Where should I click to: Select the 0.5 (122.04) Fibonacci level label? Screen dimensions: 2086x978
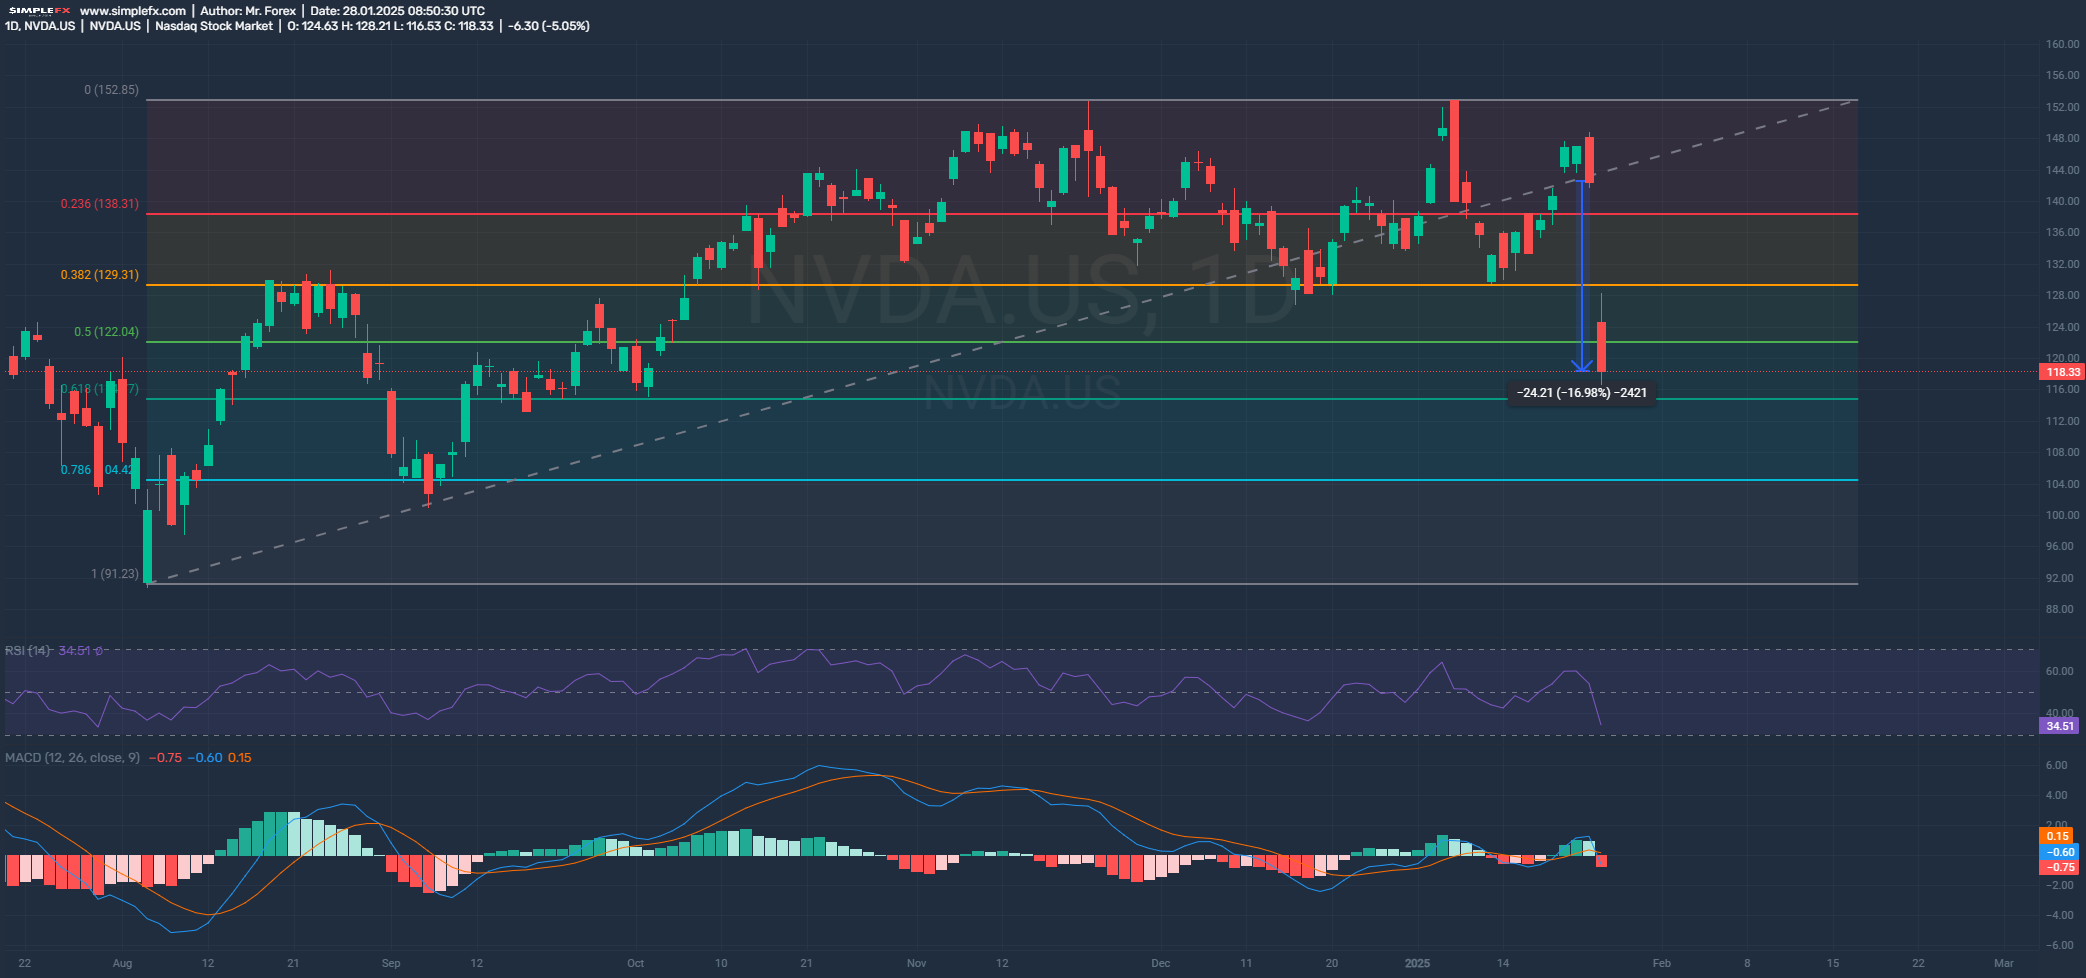coord(106,332)
